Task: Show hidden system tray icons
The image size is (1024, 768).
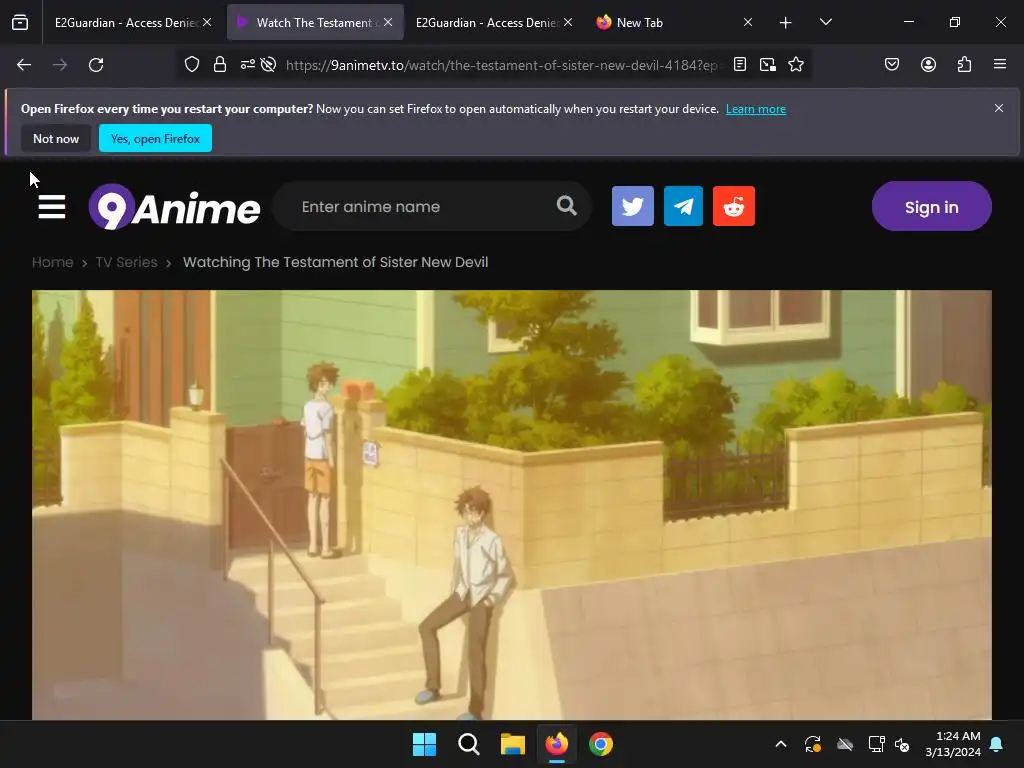Action: (780, 744)
